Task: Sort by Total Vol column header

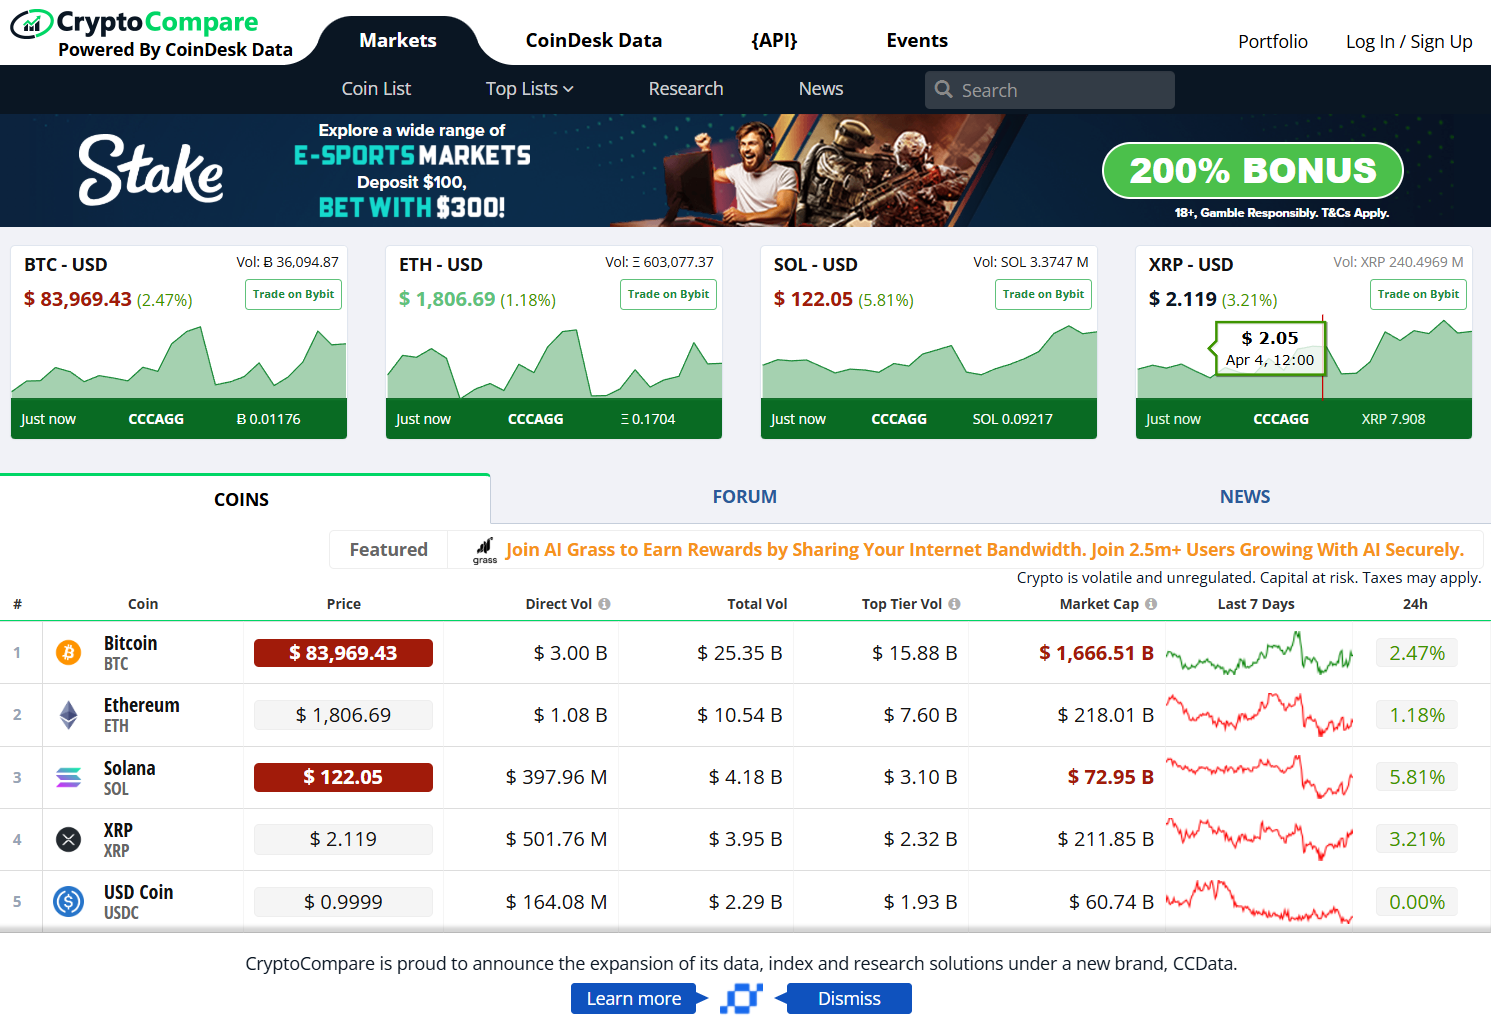Action: point(757,604)
